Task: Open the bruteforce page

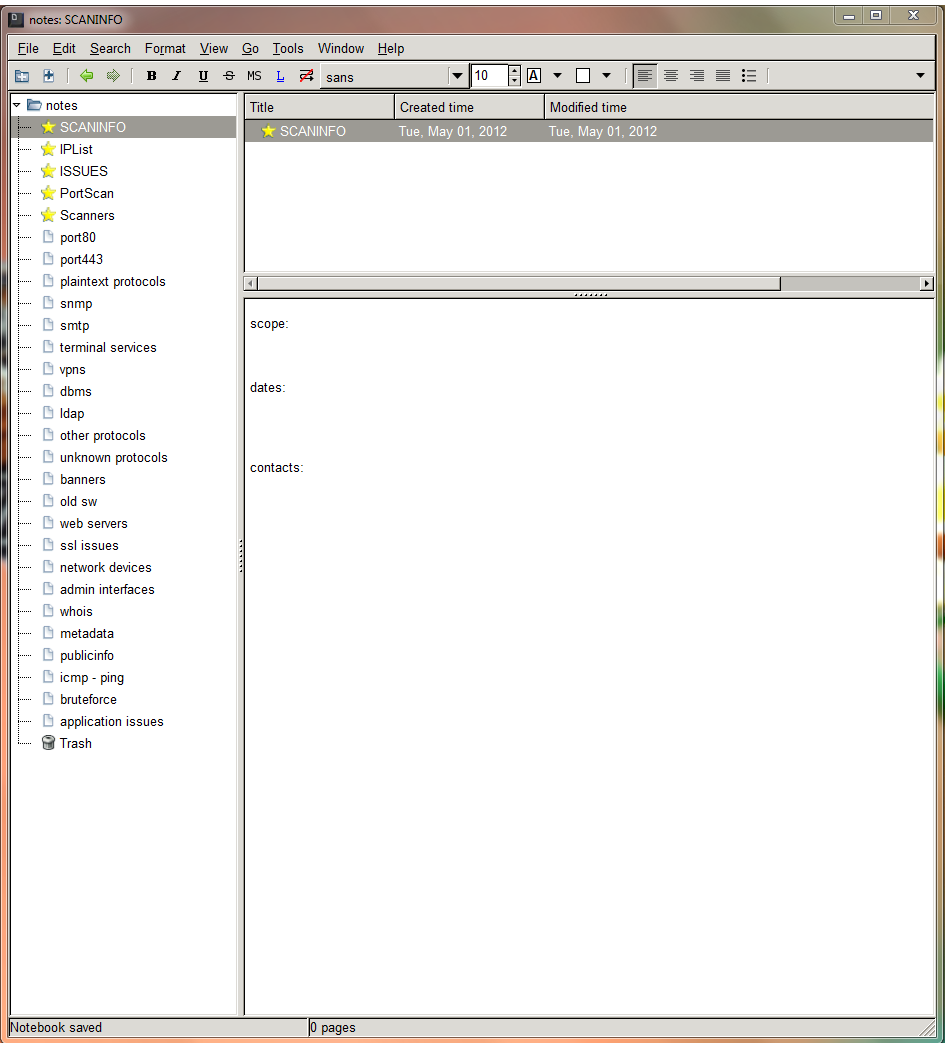Action: pos(88,699)
